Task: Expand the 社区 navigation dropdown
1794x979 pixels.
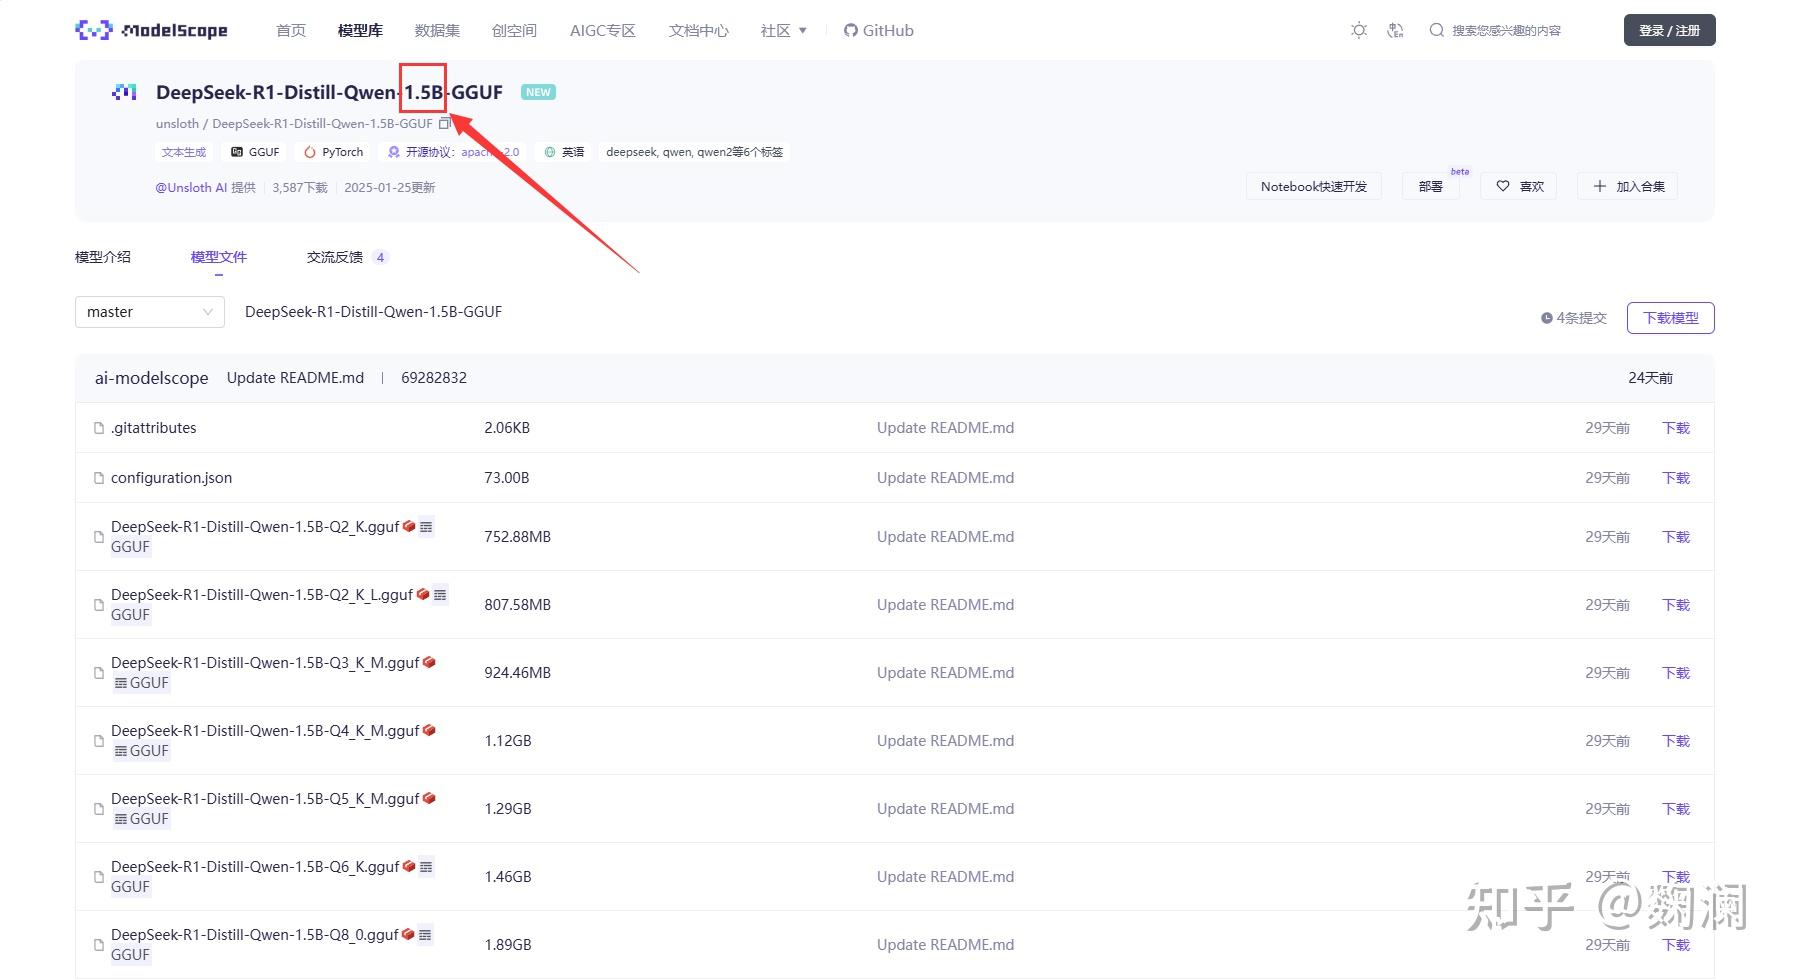Action: [x=783, y=31]
